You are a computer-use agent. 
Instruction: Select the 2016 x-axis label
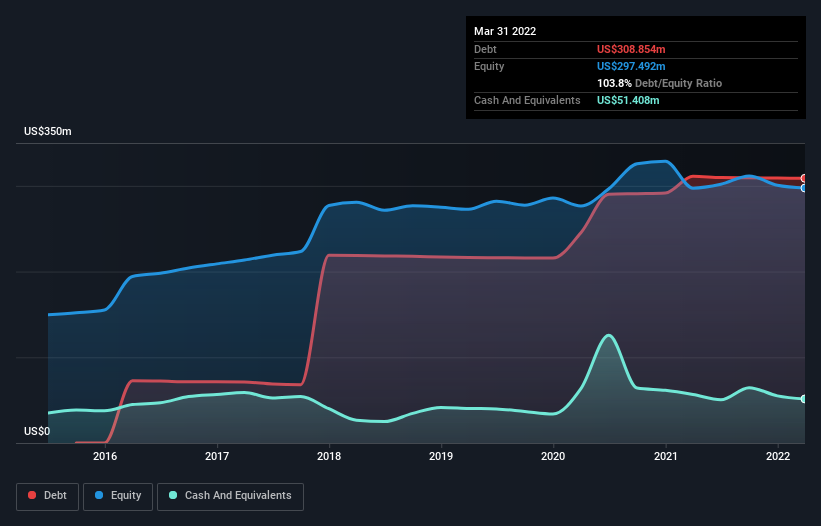[x=105, y=456]
